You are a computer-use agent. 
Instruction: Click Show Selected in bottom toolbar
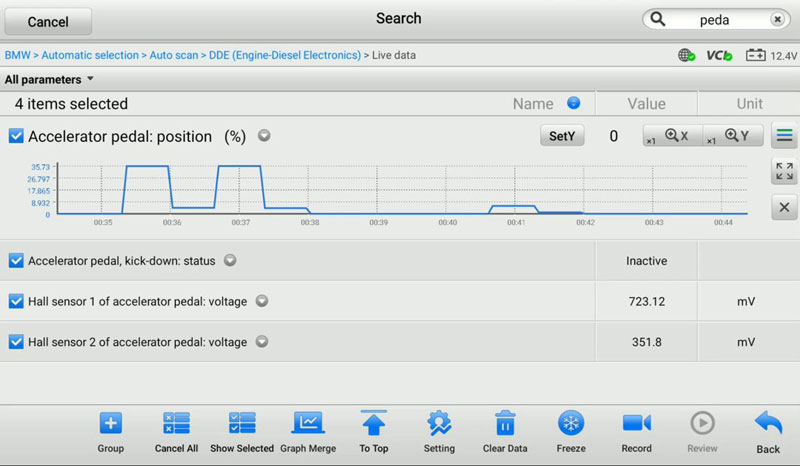(241, 424)
